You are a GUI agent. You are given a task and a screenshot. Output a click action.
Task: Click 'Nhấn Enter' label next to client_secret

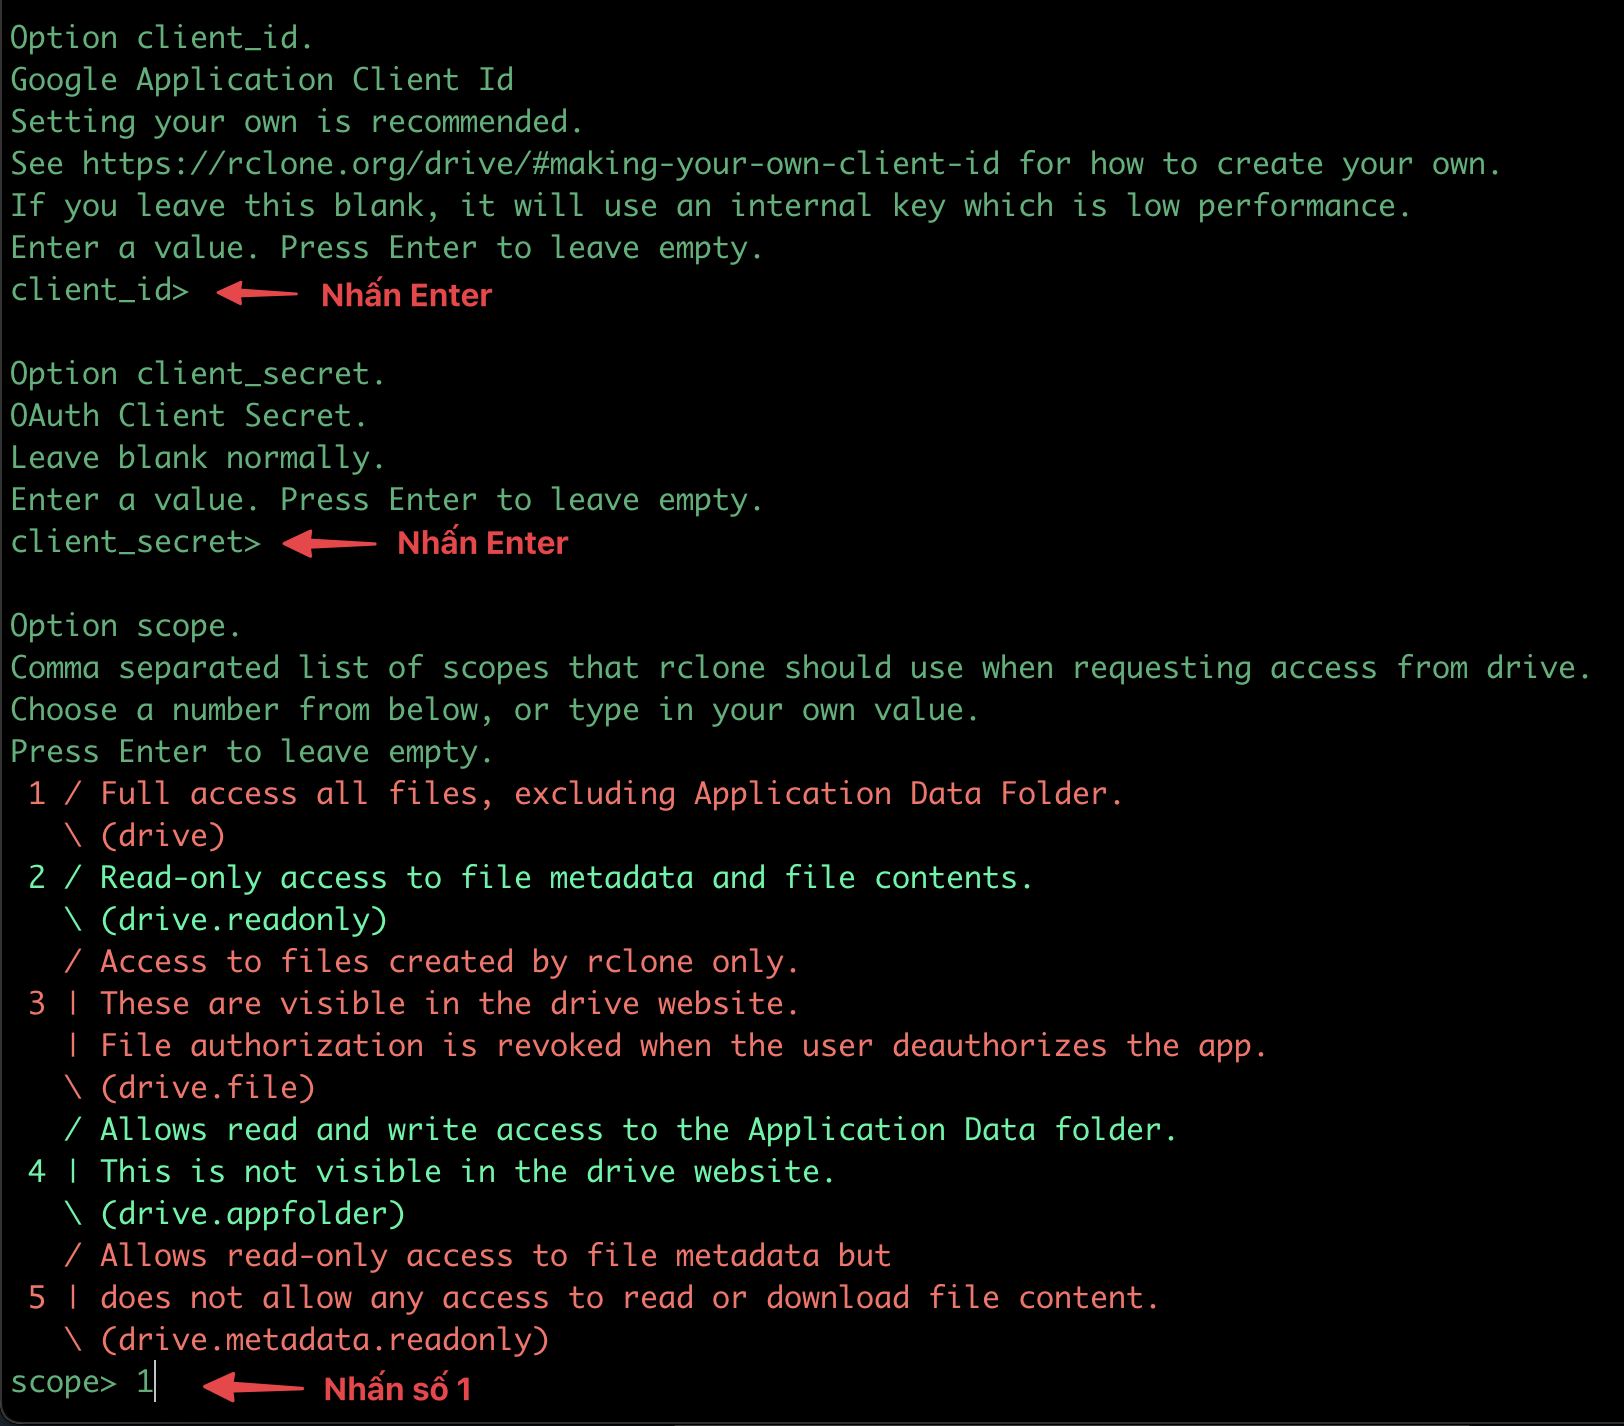pos(483,543)
